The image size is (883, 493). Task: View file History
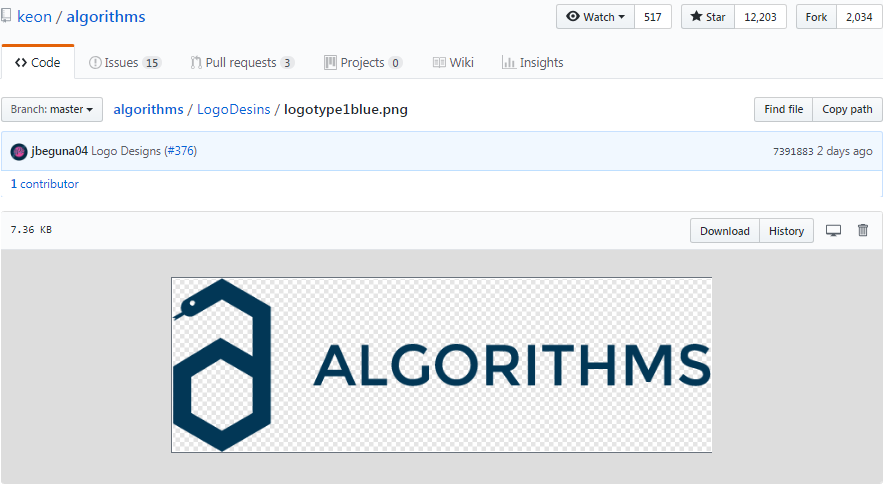tap(786, 231)
